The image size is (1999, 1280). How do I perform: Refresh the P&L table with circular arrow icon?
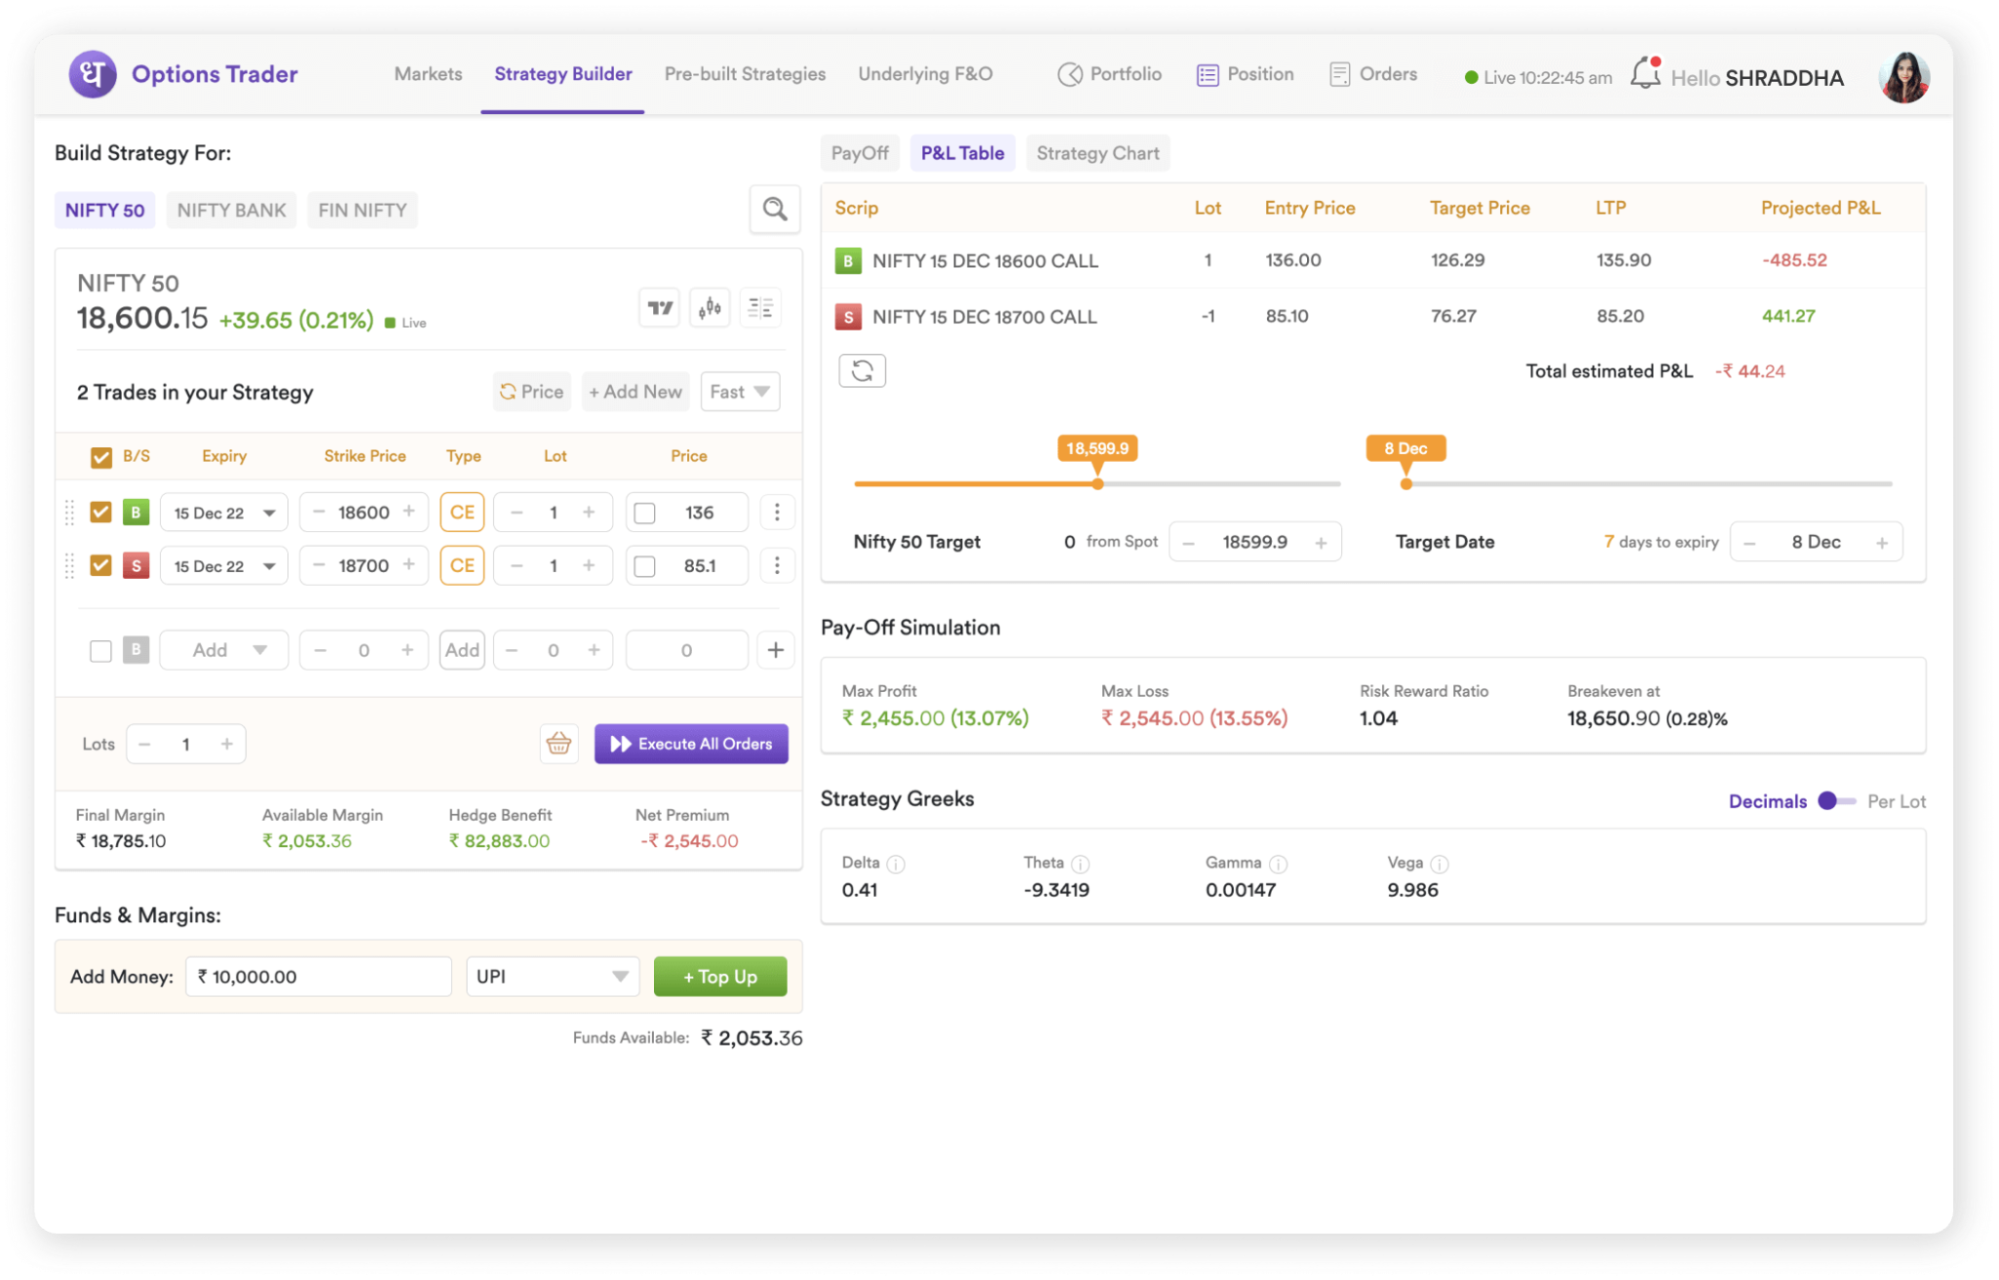coord(862,370)
